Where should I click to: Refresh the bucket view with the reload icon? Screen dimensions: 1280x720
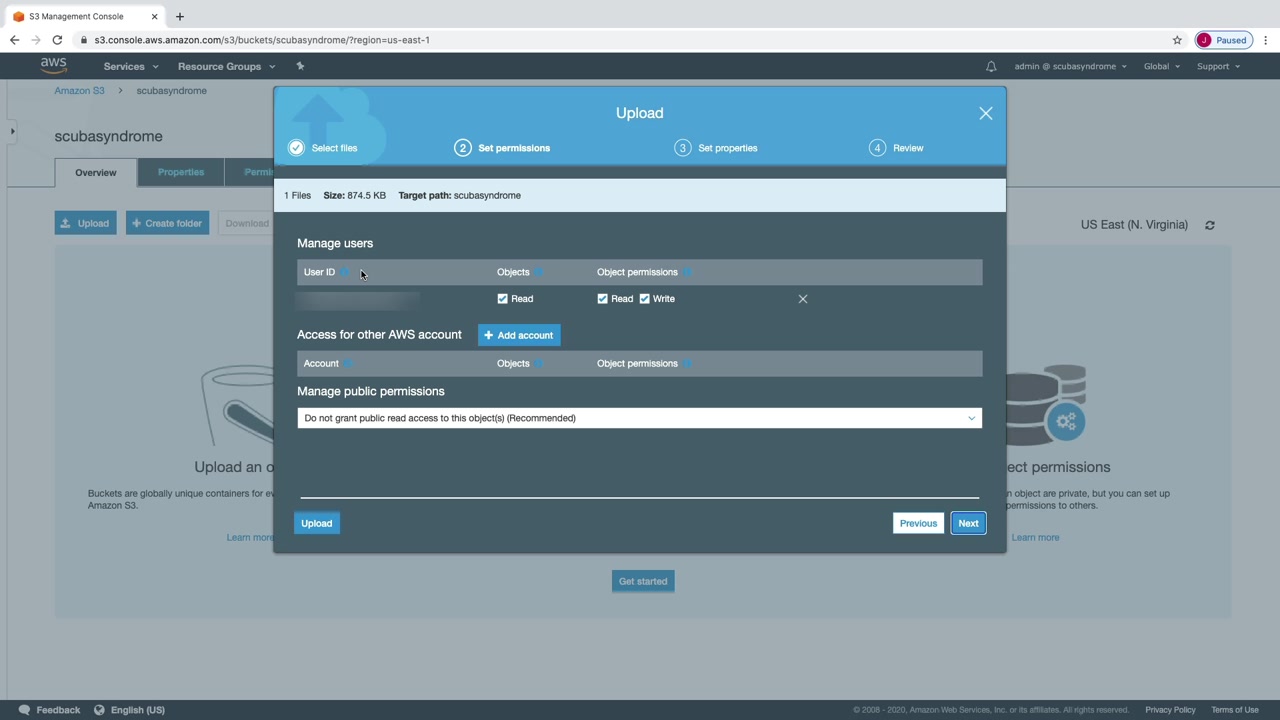point(1210,225)
